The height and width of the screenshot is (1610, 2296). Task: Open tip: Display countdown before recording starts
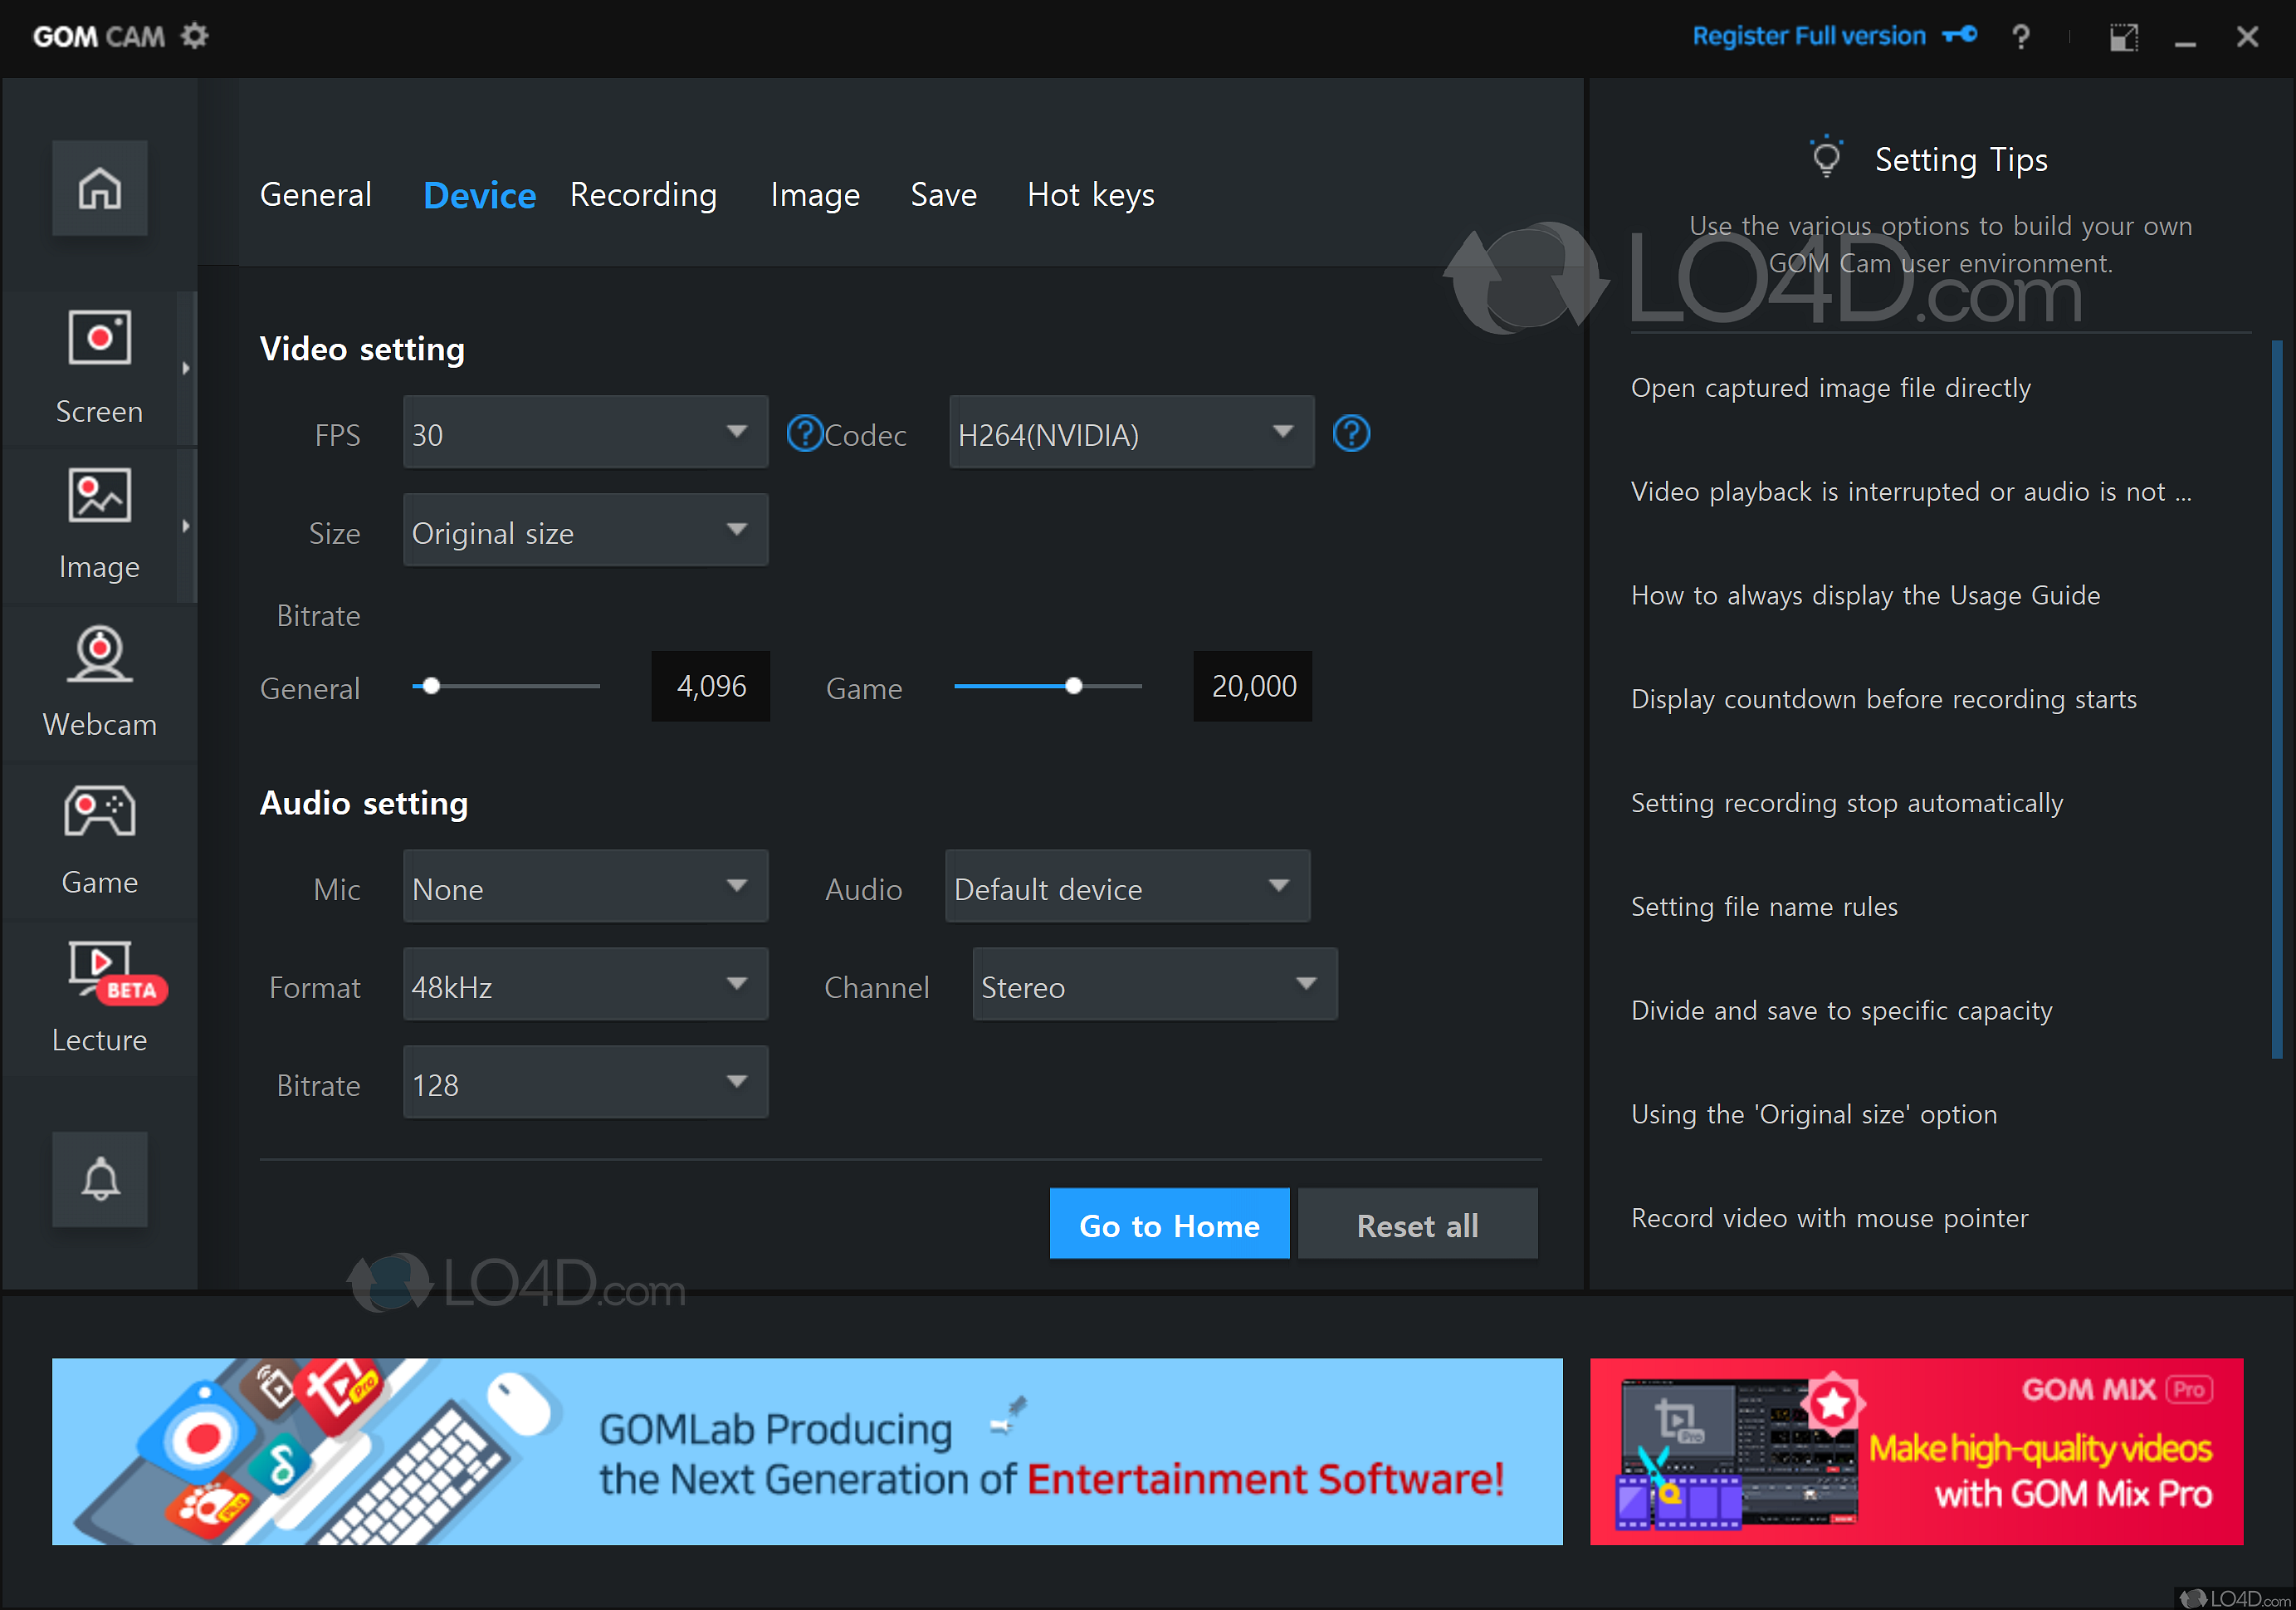pyautogui.click(x=1883, y=699)
